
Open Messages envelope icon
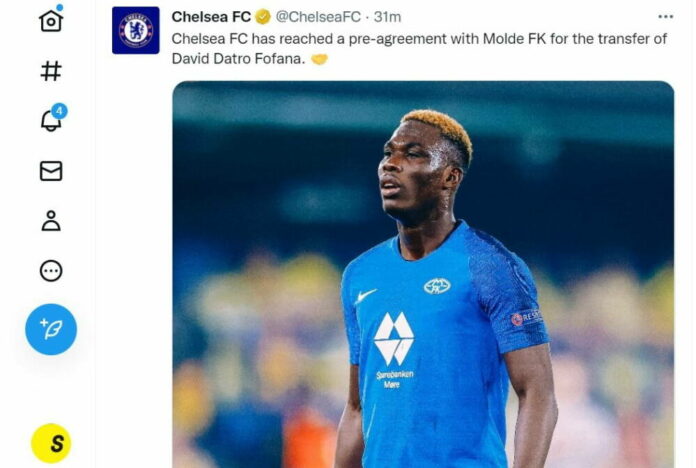click(51, 171)
